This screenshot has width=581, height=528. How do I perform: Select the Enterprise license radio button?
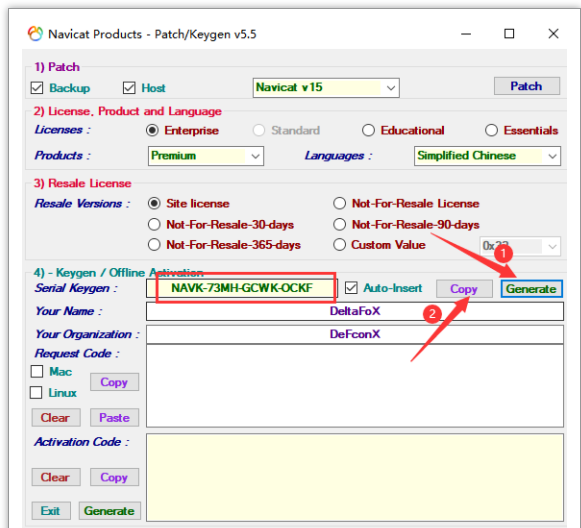(x=152, y=130)
